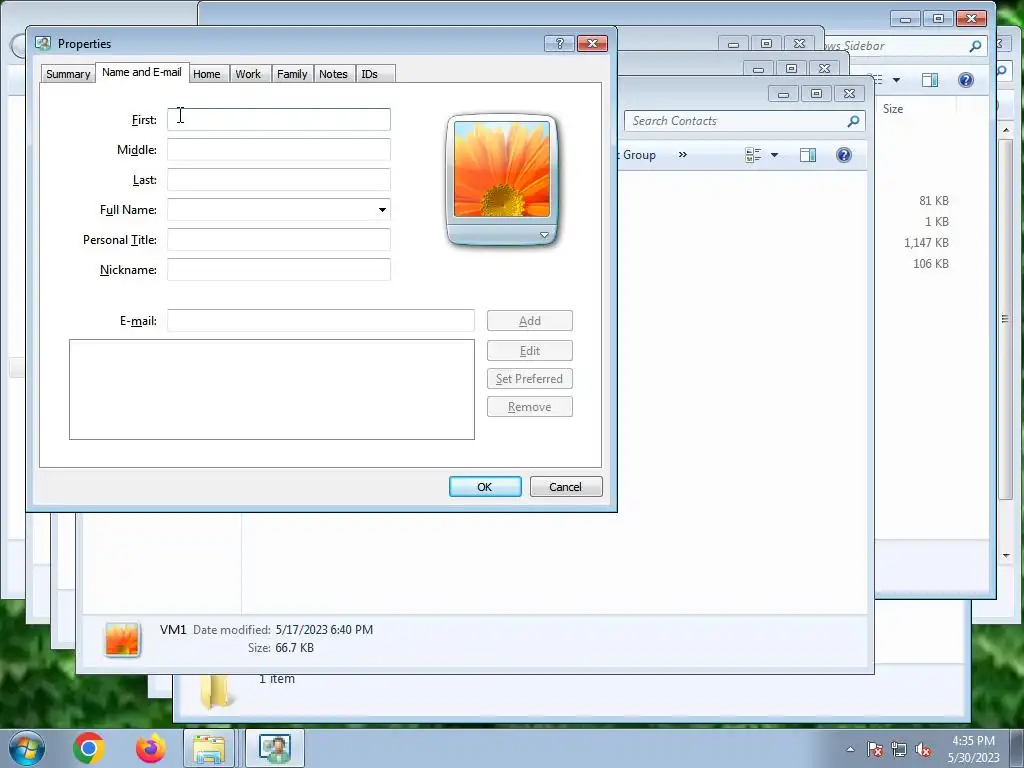Open the contact picture dropdown arrow

pyautogui.click(x=544, y=235)
